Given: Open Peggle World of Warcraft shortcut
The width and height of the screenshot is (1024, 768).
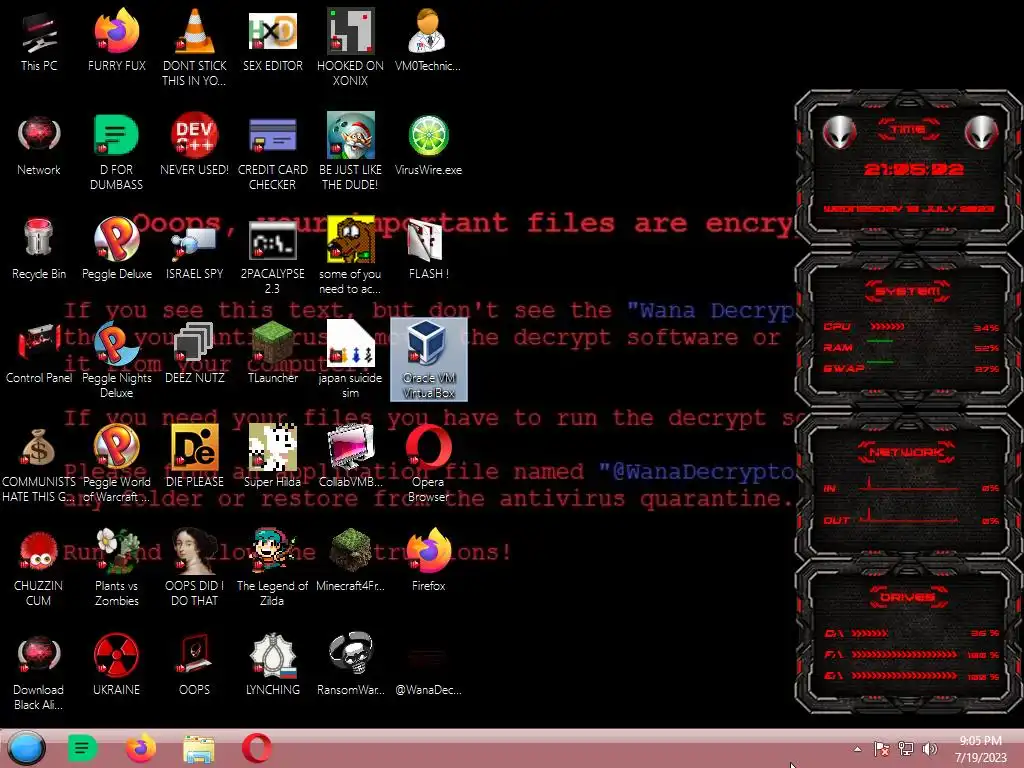Looking at the screenshot, I should click(x=116, y=464).
